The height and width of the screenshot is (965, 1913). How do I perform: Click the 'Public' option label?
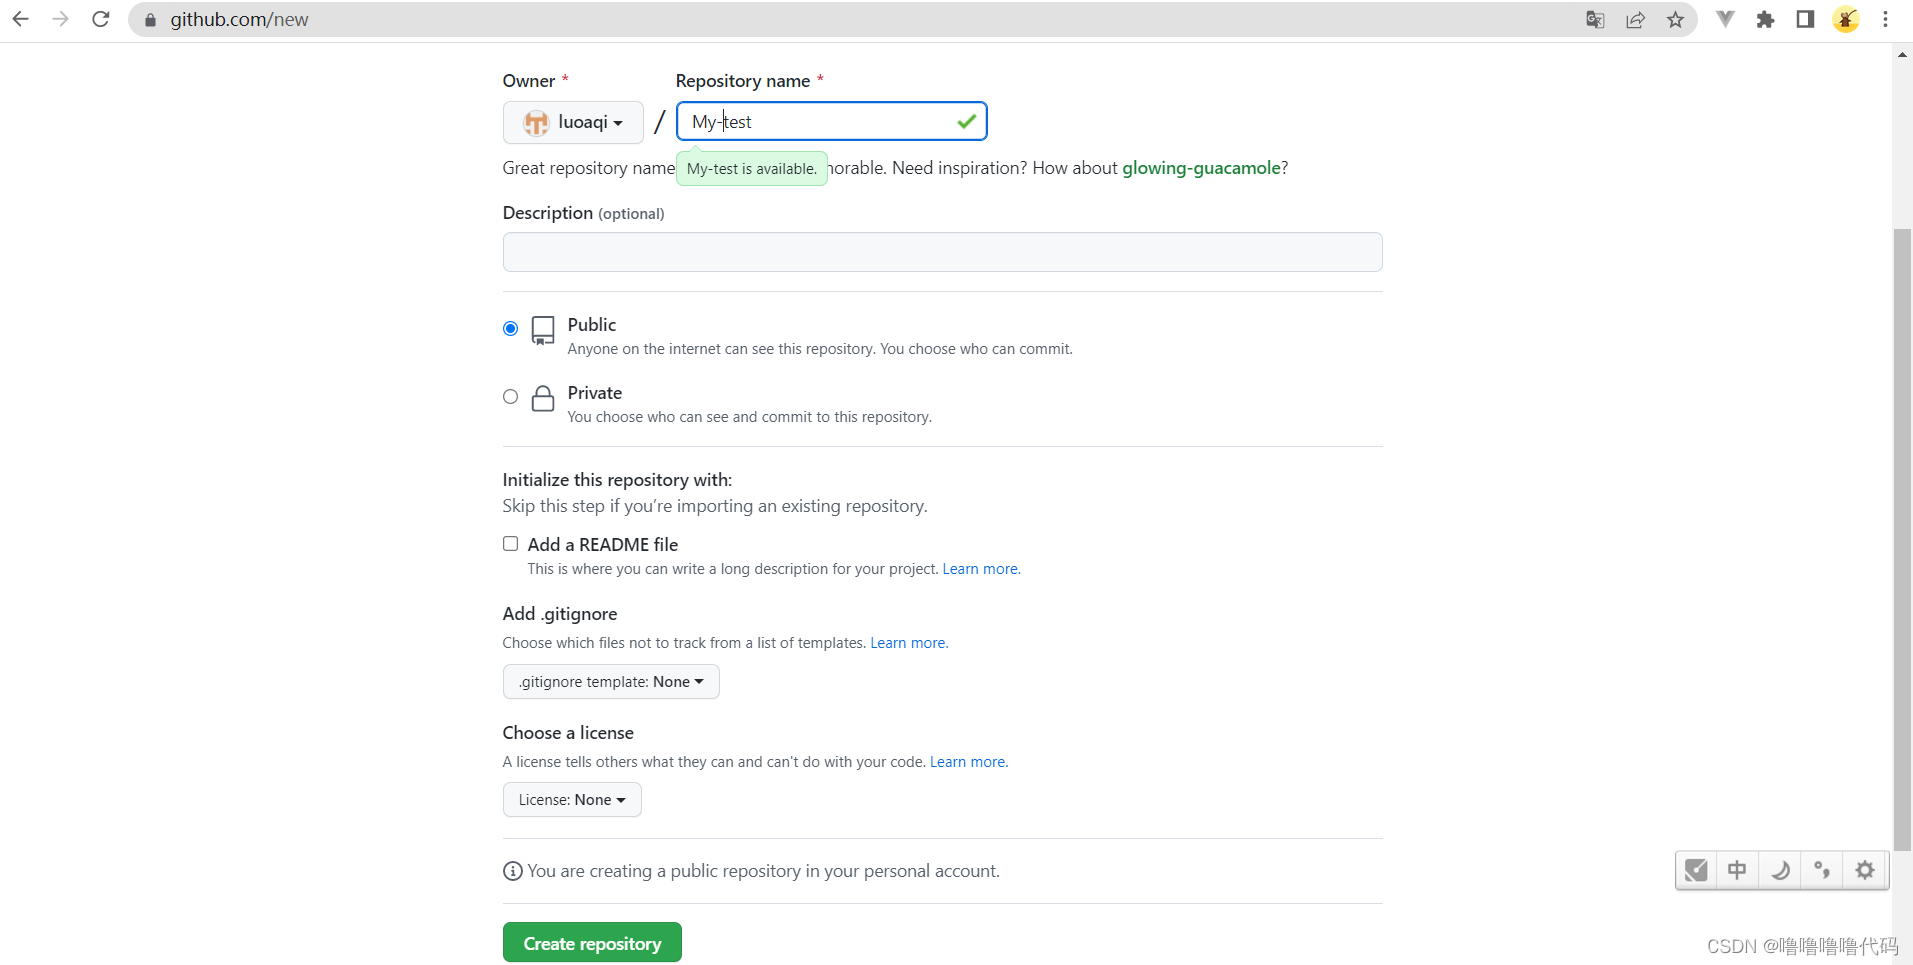(x=592, y=325)
